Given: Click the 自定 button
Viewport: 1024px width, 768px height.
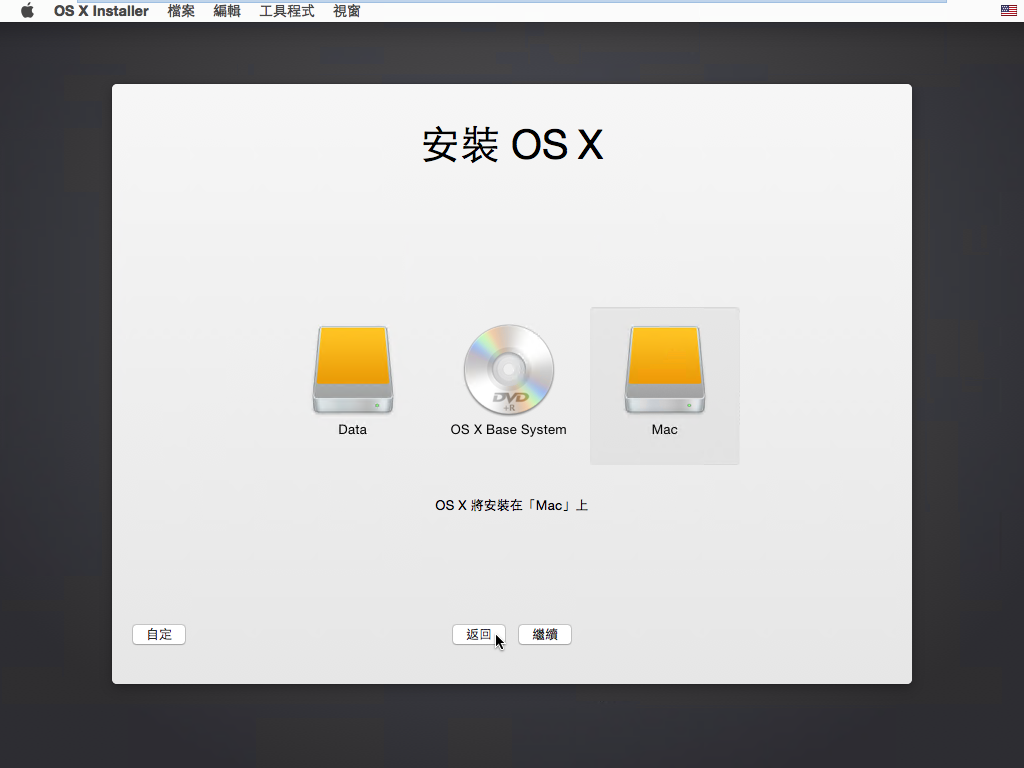Looking at the screenshot, I should point(159,634).
